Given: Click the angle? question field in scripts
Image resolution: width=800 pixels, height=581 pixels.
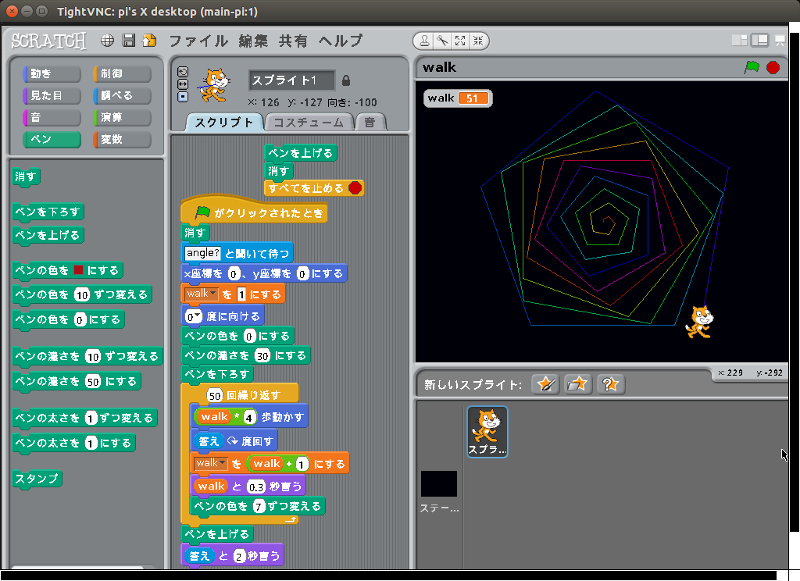Looking at the screenshot, I should coord(203,253).
